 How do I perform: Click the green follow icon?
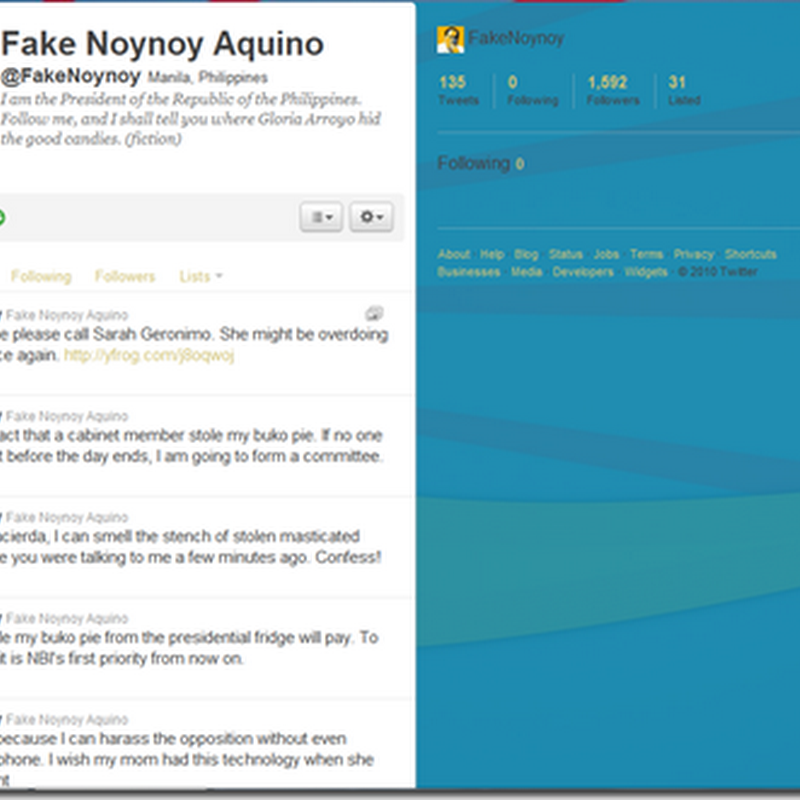click(2, 217)
